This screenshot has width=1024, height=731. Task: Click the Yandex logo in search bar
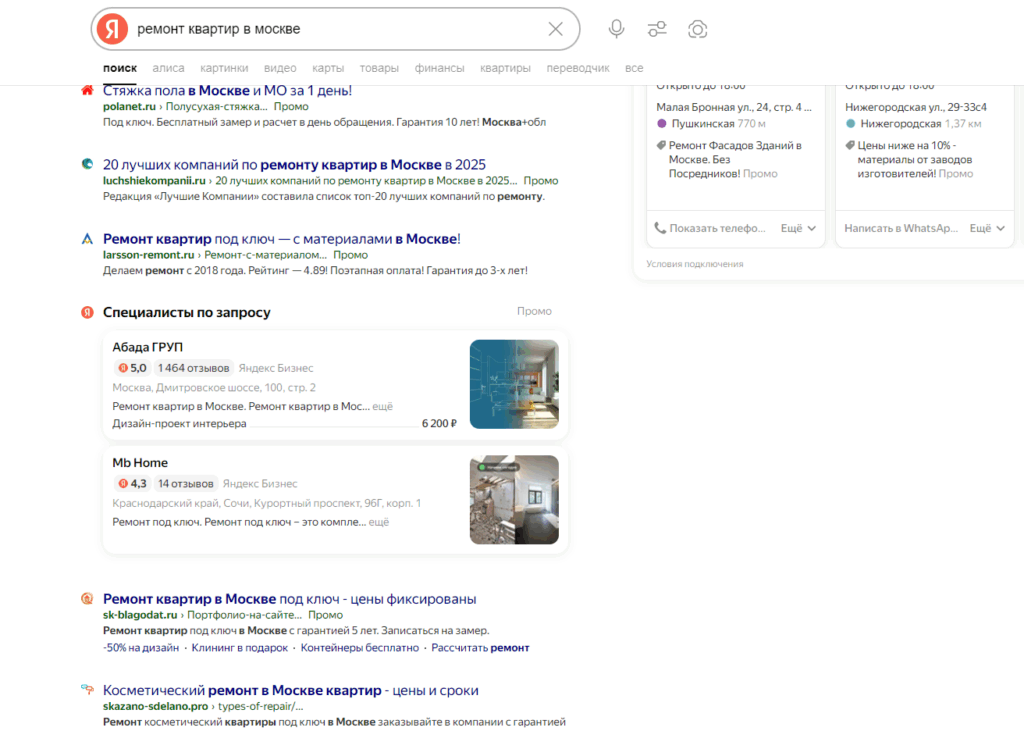pos(112,29)
